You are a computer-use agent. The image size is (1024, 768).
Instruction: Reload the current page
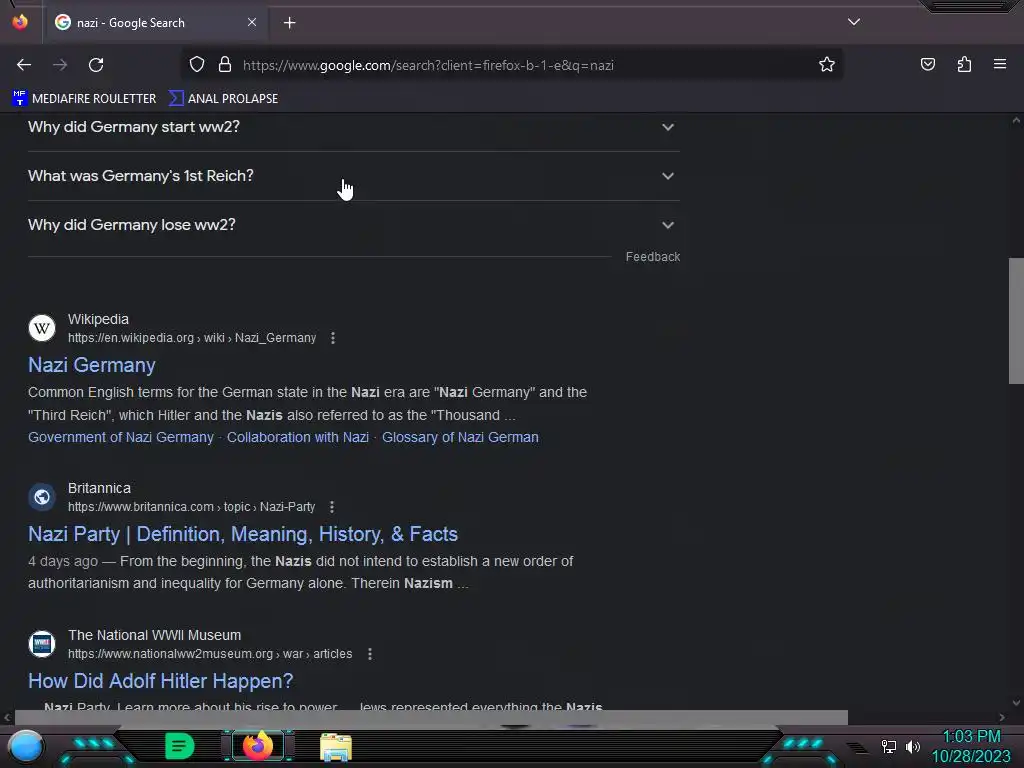click(x=96, y=65)
